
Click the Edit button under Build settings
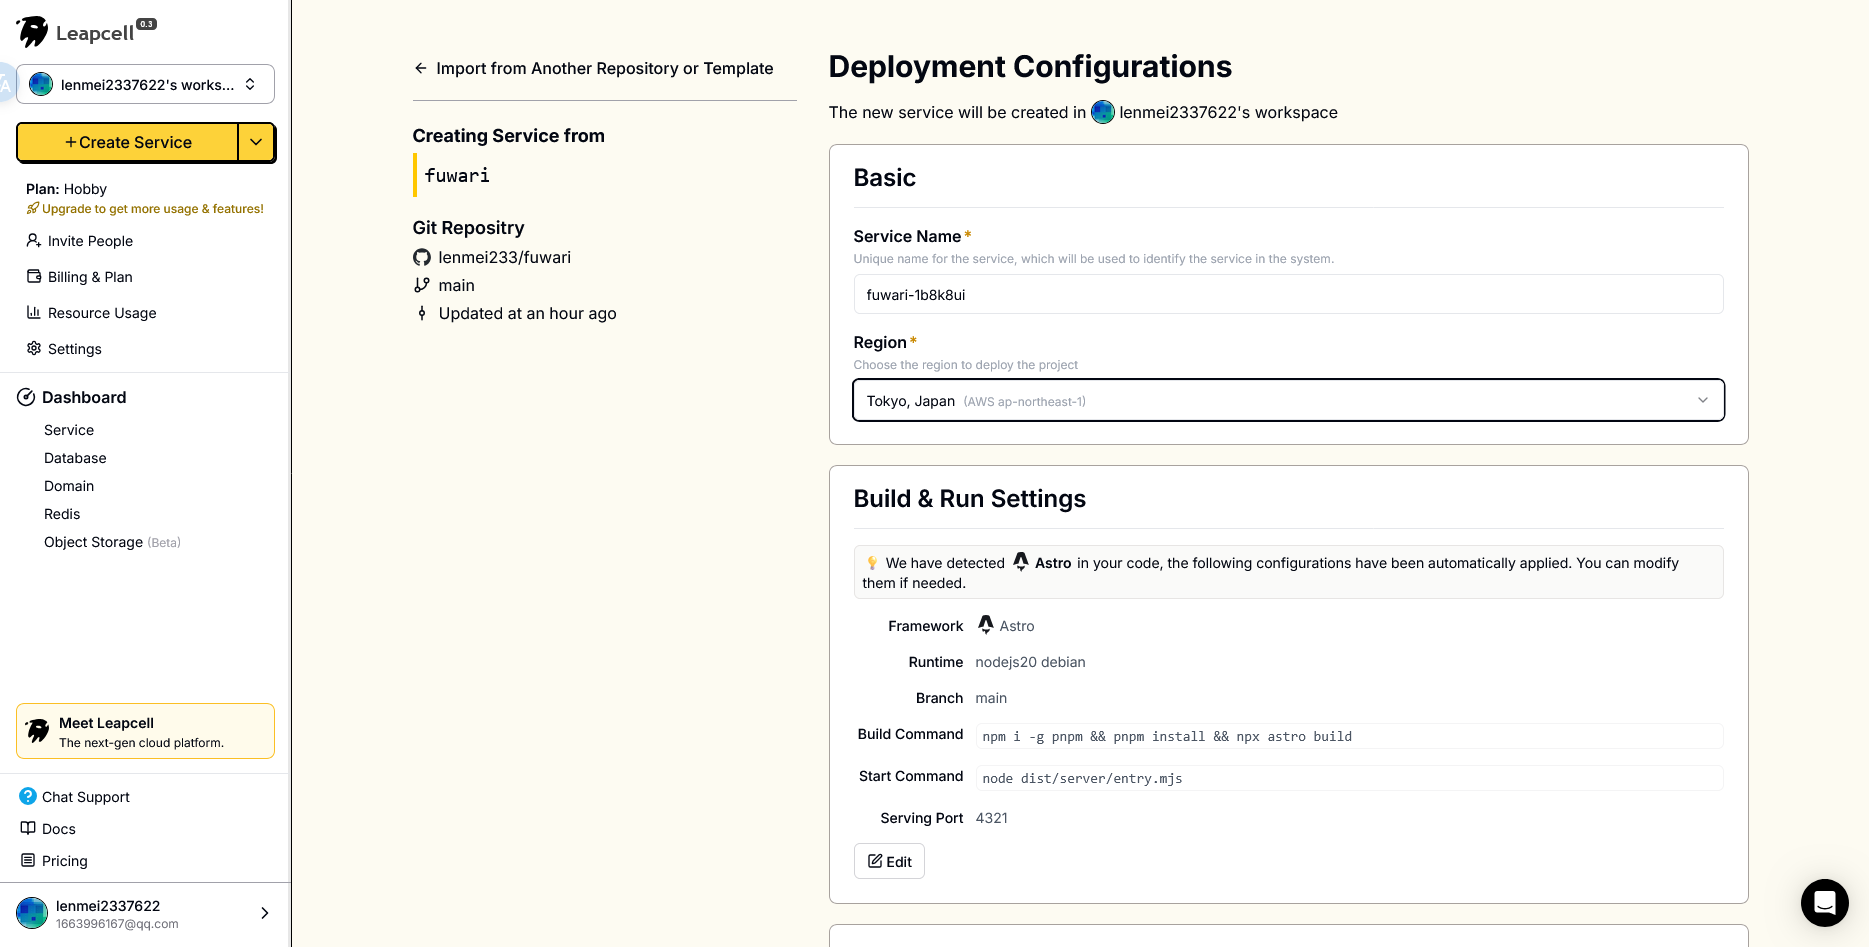[x=889, y=861]
